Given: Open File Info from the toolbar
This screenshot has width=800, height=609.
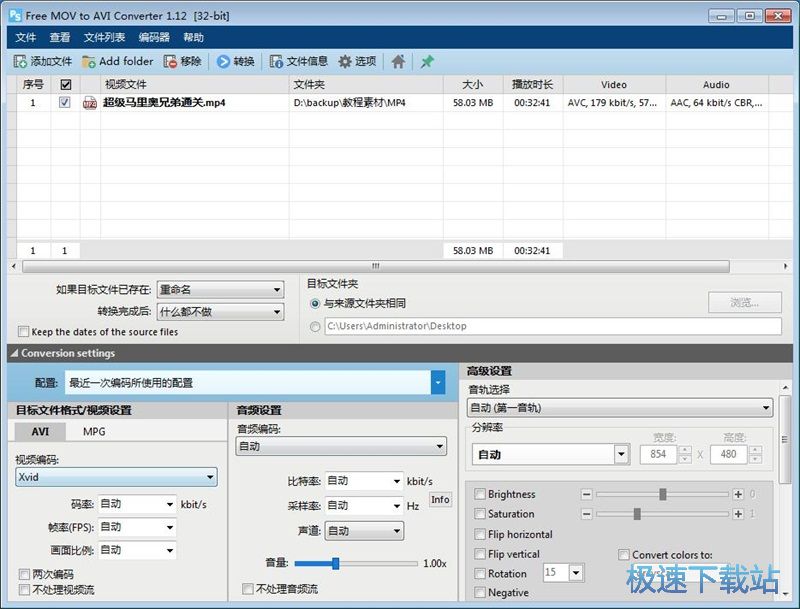Looking at the screenshot, I should point(277,61).
